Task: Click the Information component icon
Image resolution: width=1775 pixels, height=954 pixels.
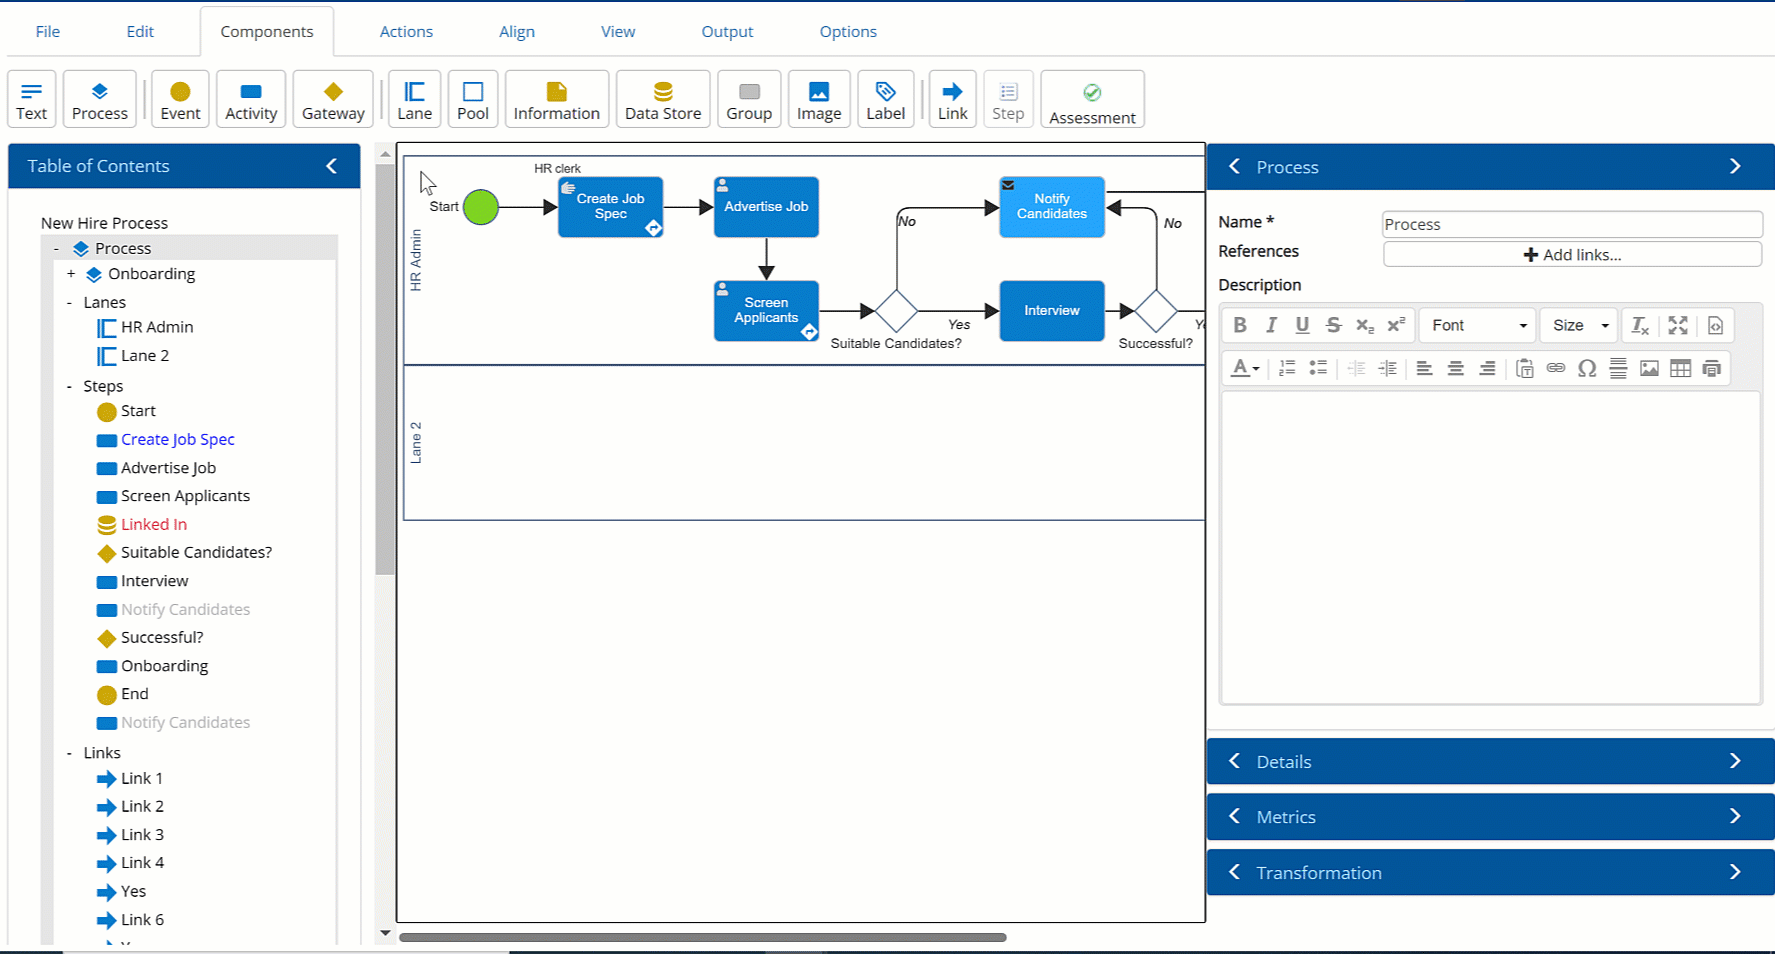Action: pyautogui.click(x=556, y=99)
